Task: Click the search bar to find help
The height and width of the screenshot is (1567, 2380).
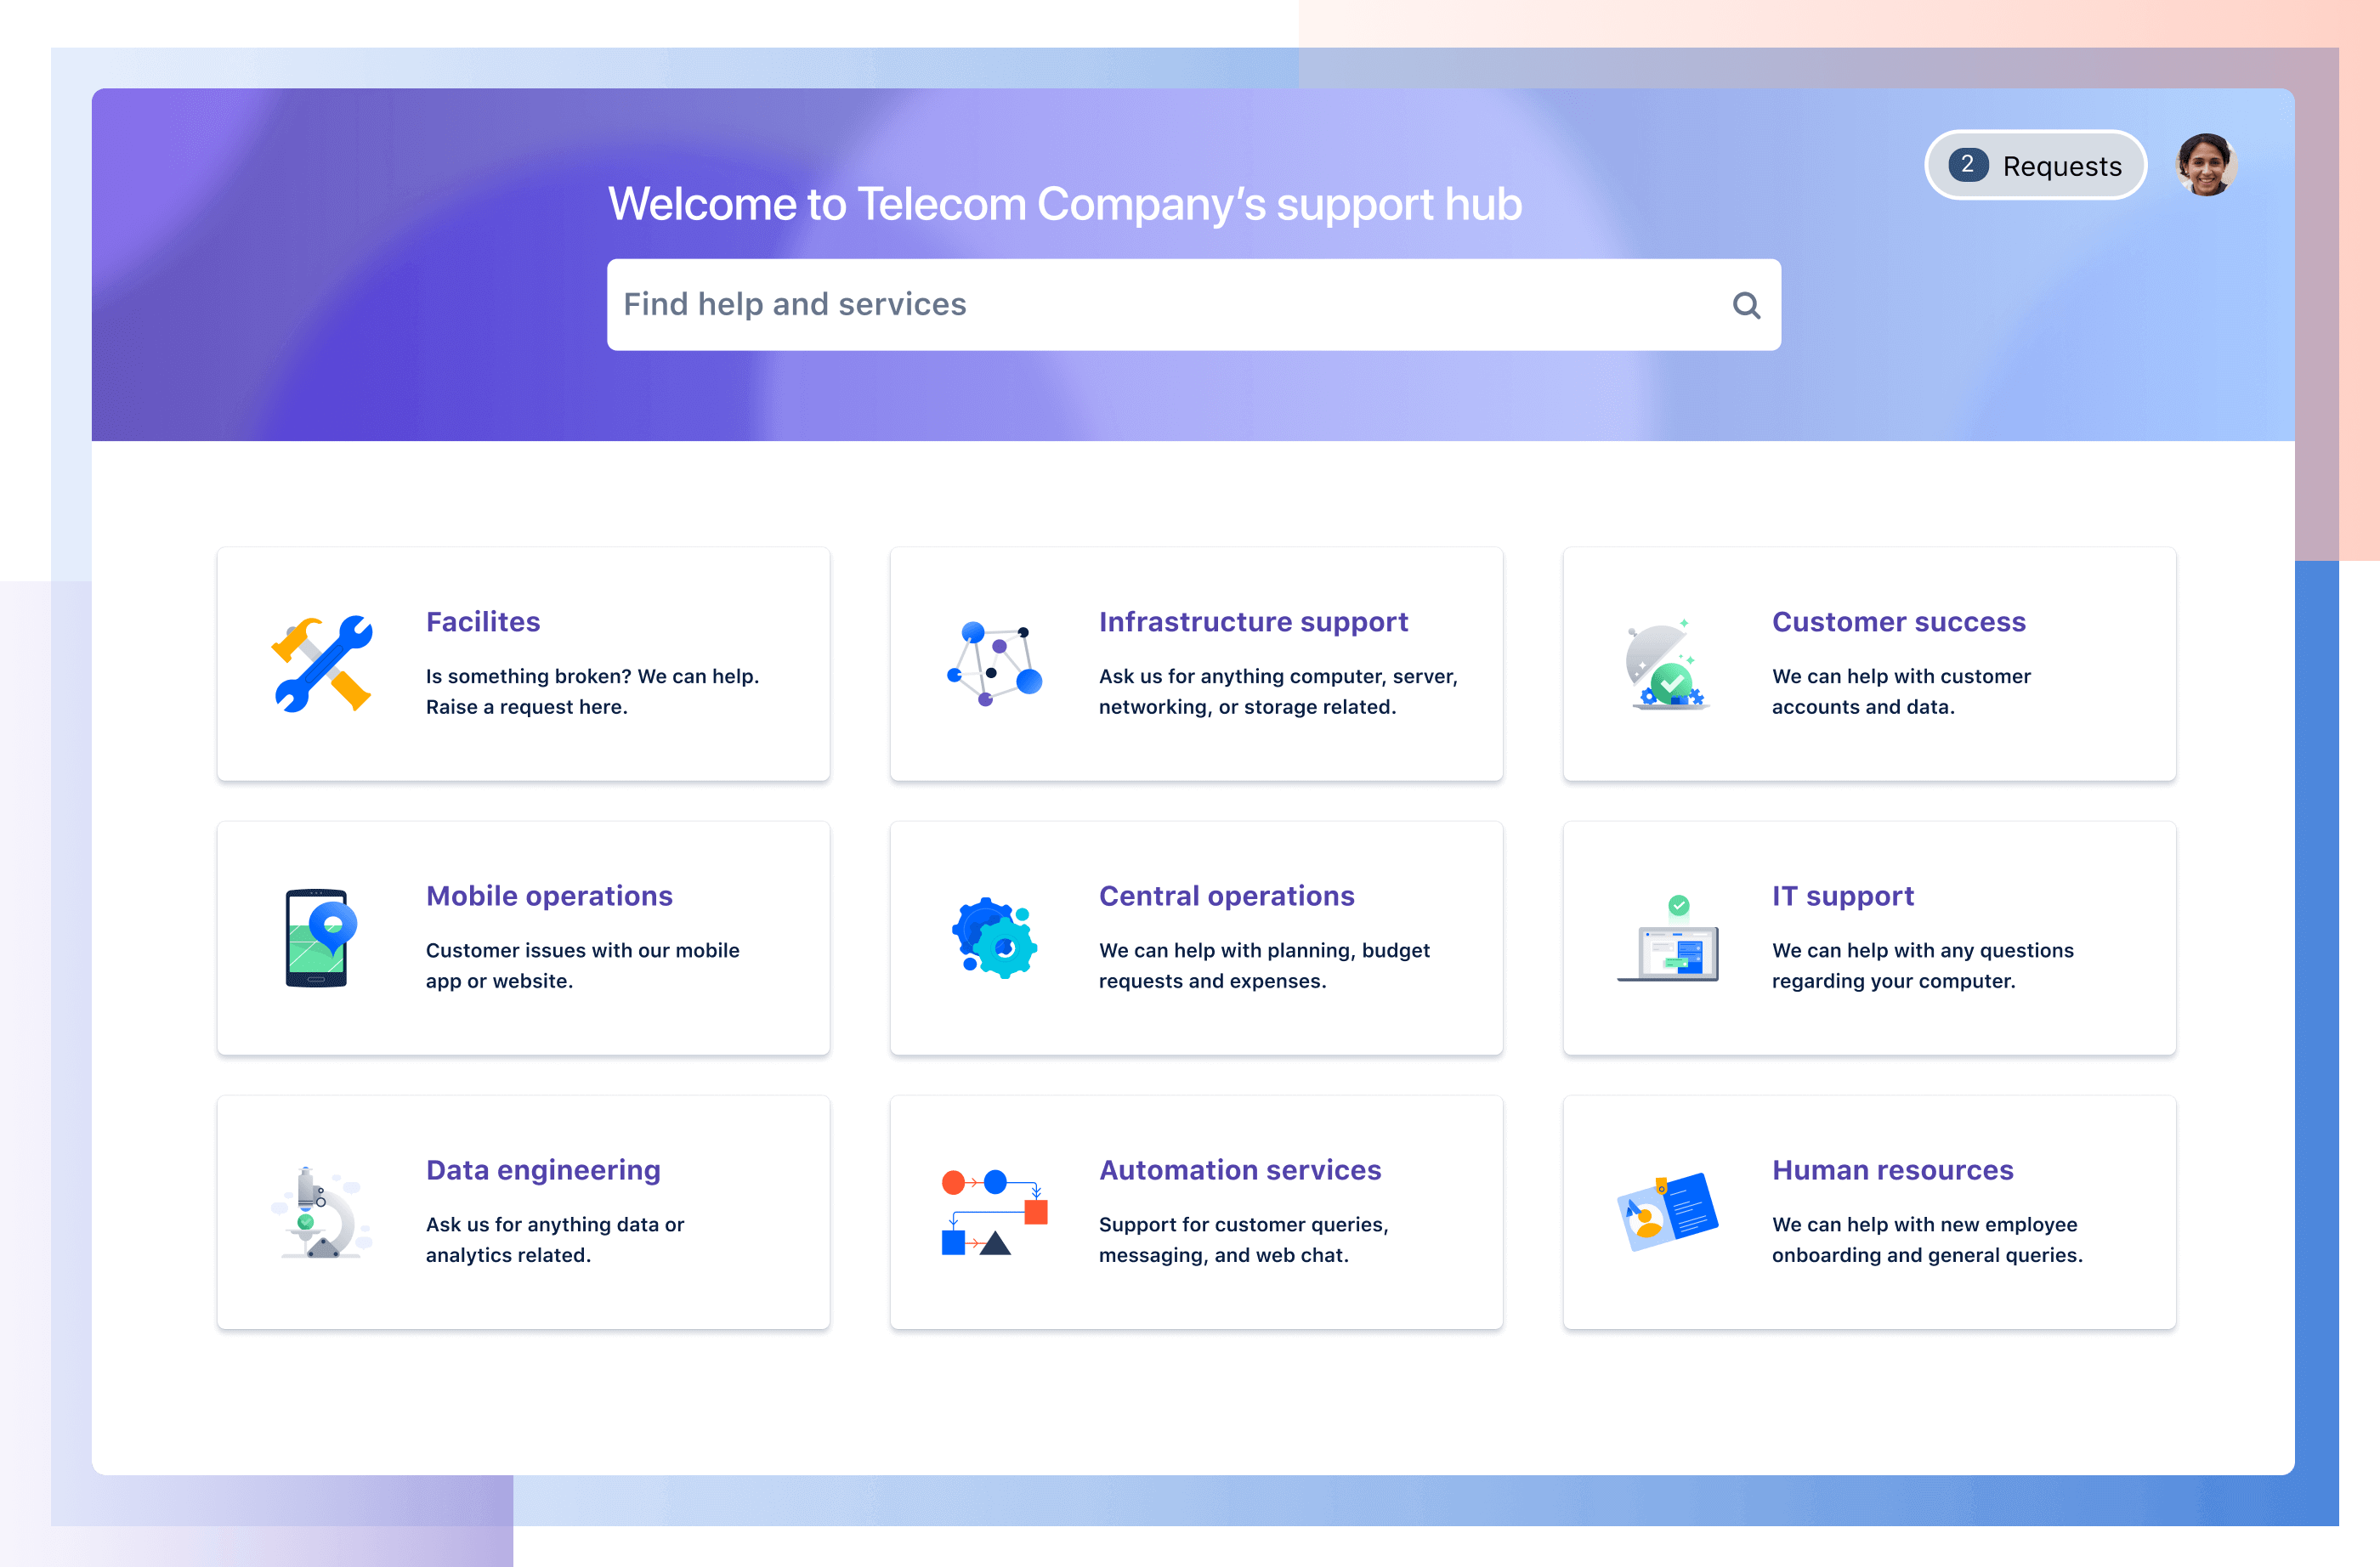Action: (x=1196, y=304)
